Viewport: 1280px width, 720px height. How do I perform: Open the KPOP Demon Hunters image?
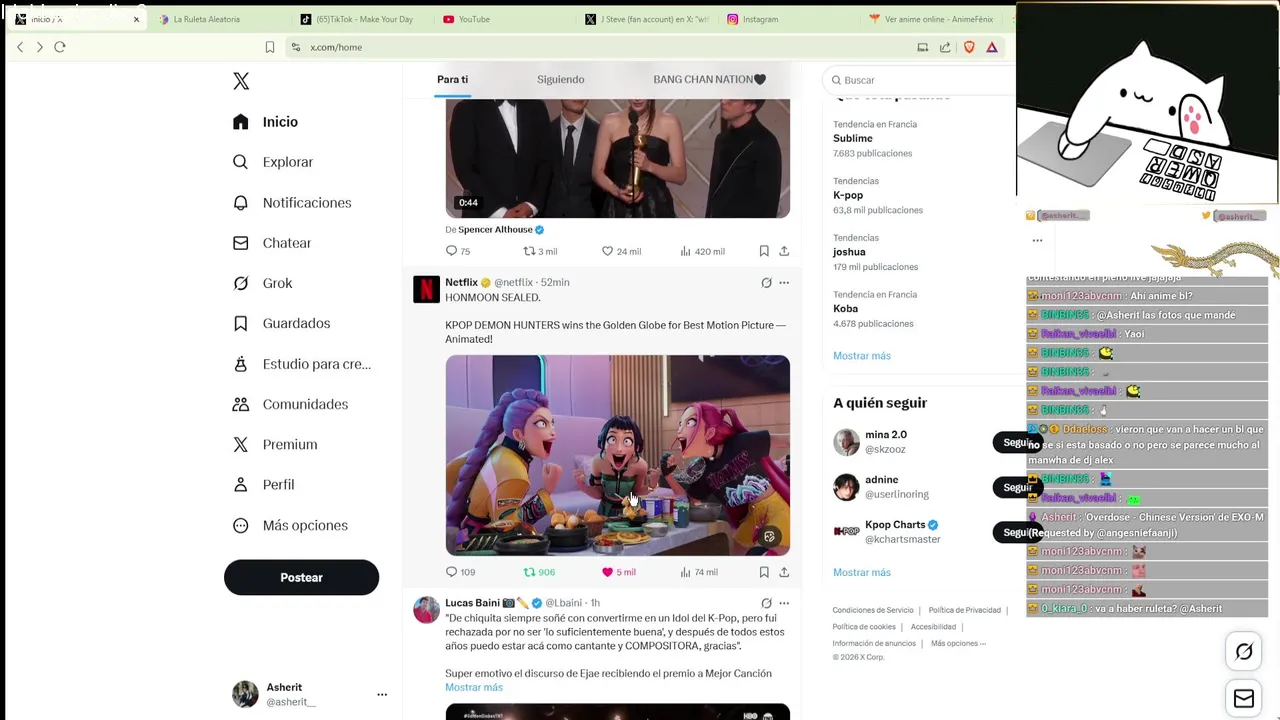point(617,455)
